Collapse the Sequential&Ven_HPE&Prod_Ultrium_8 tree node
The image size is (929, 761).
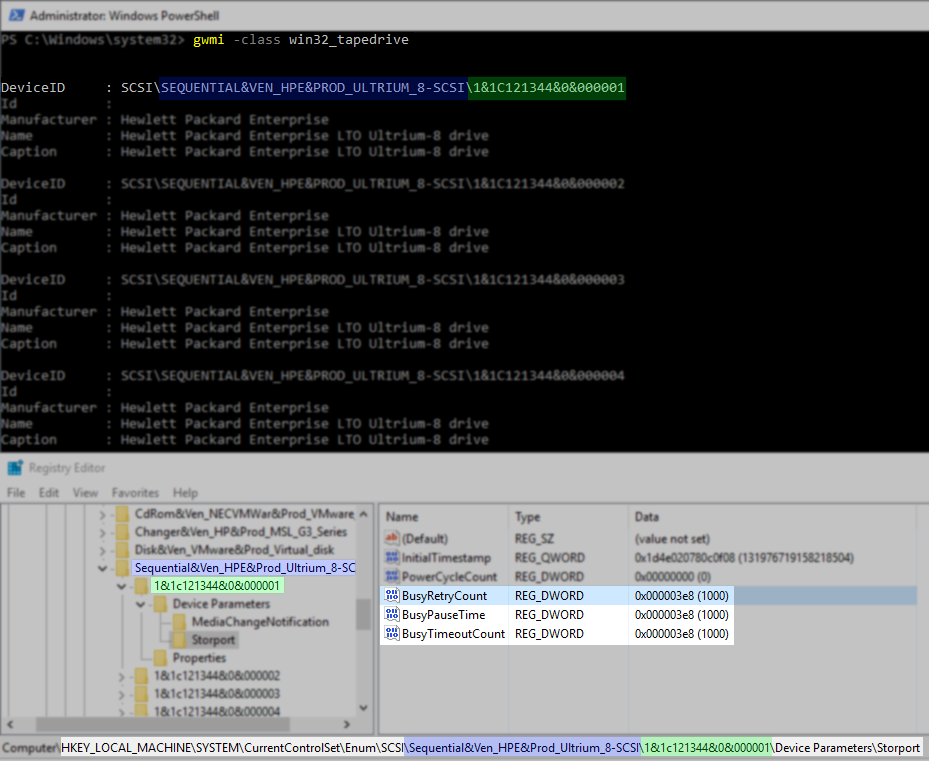pos(102,568)
